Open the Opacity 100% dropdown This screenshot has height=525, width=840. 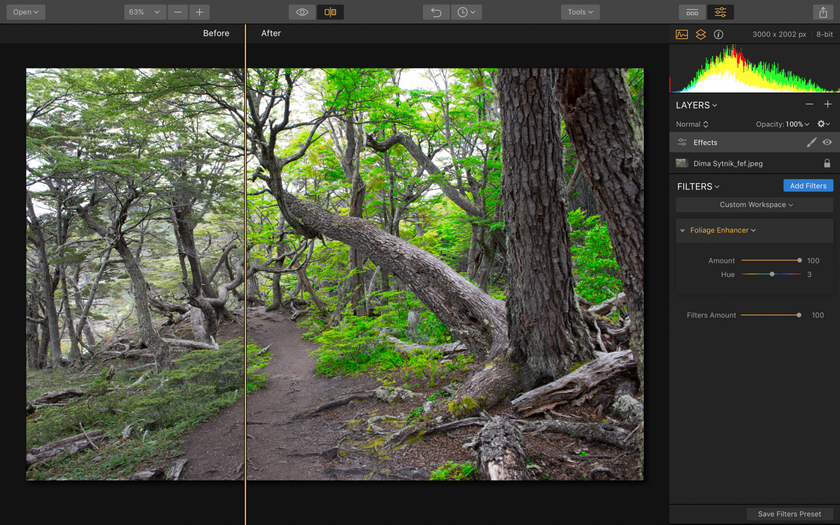(x=782, y=124)
